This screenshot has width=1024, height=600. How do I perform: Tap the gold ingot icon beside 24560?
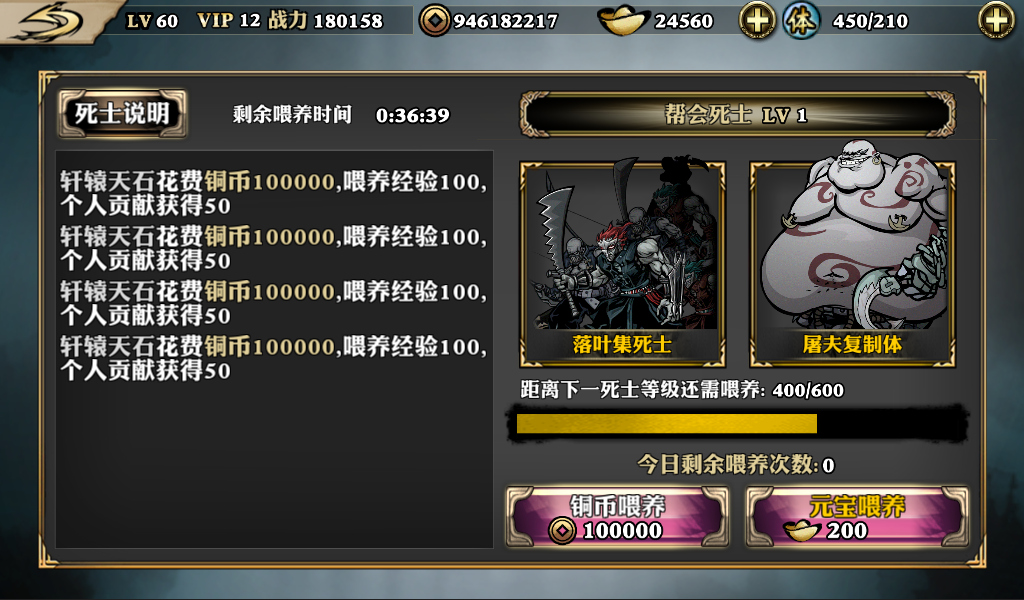(623, 22)
